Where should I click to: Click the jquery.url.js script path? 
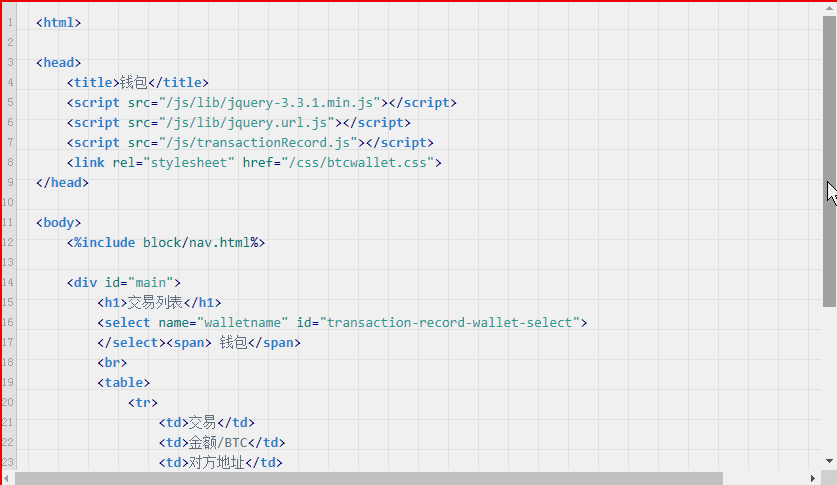click(247, 123)
